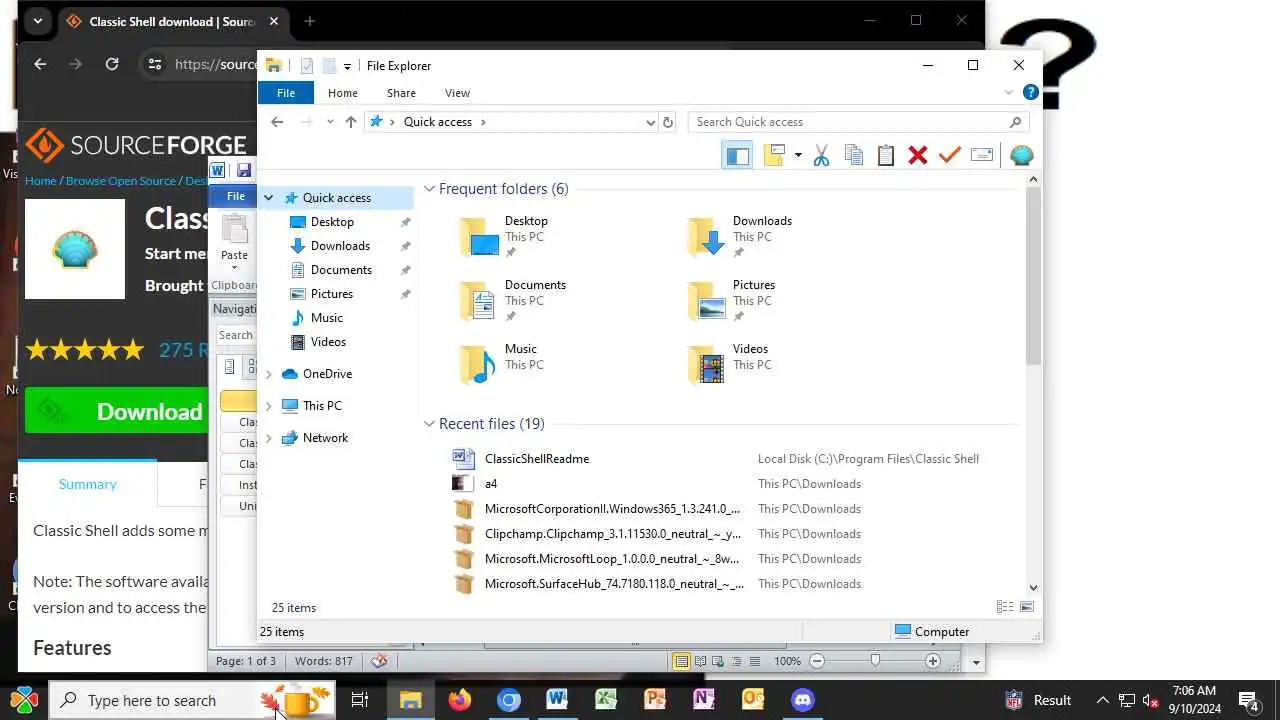The height and width of the screenshot is (720, 1280).
Task: Select Print Layout view in Word status bar
Action: (x=681, y=661)
